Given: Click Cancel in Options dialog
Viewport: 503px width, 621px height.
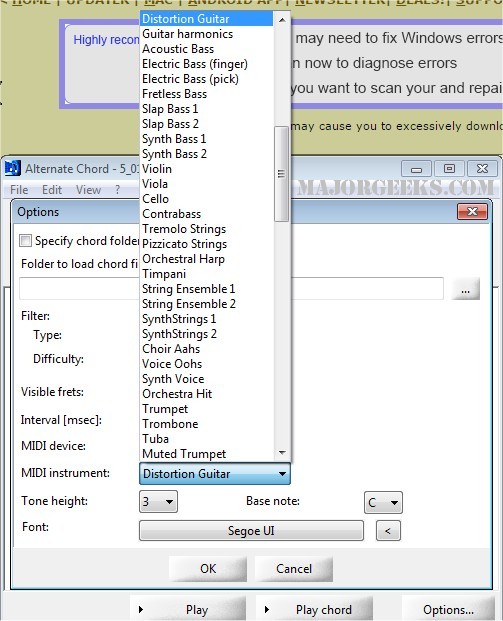Looking at the screenshot, I should point(294,569).
